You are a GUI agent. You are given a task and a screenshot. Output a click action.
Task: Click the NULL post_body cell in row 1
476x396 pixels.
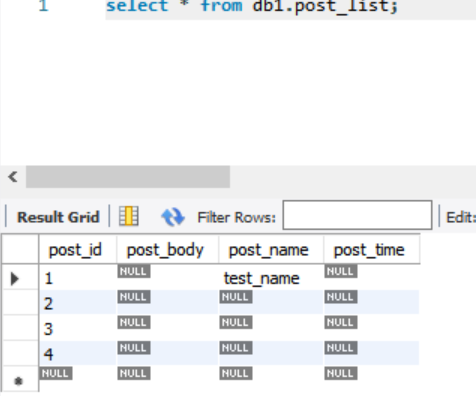tap(168, 278)
